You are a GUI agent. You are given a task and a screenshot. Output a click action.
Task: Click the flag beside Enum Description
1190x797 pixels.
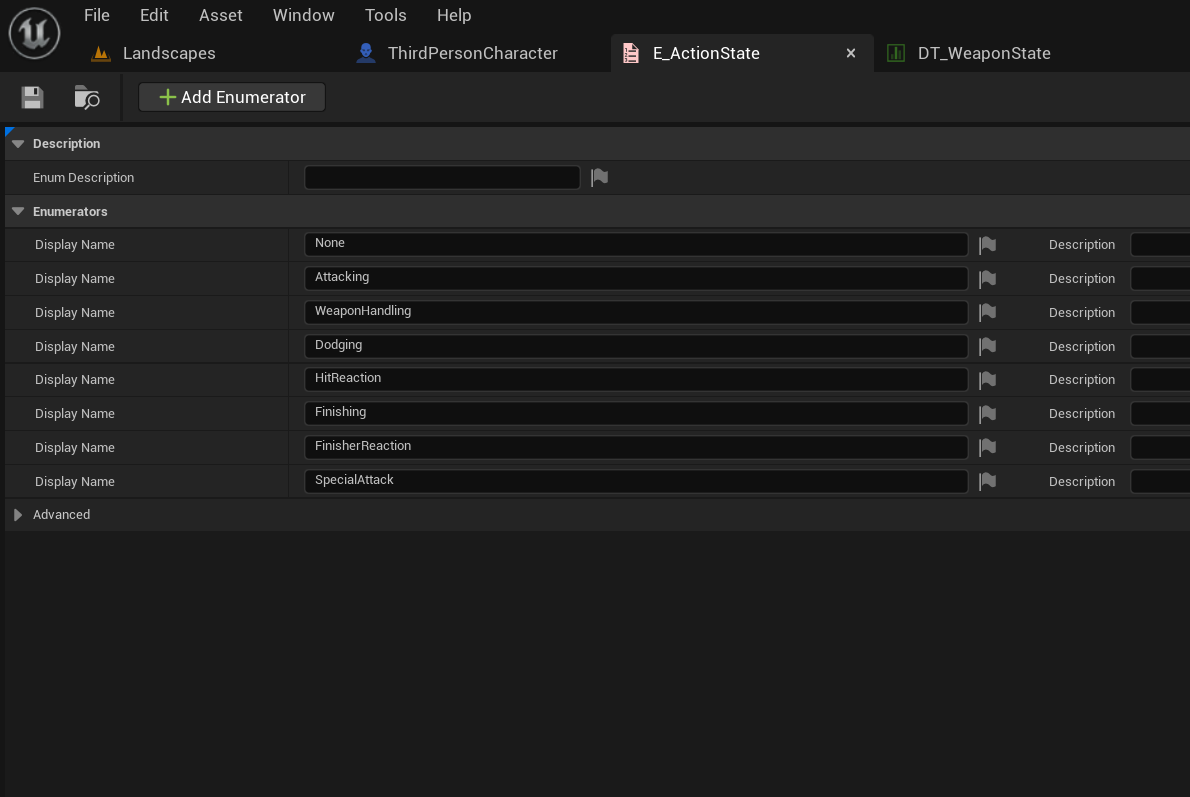(598, 176)
